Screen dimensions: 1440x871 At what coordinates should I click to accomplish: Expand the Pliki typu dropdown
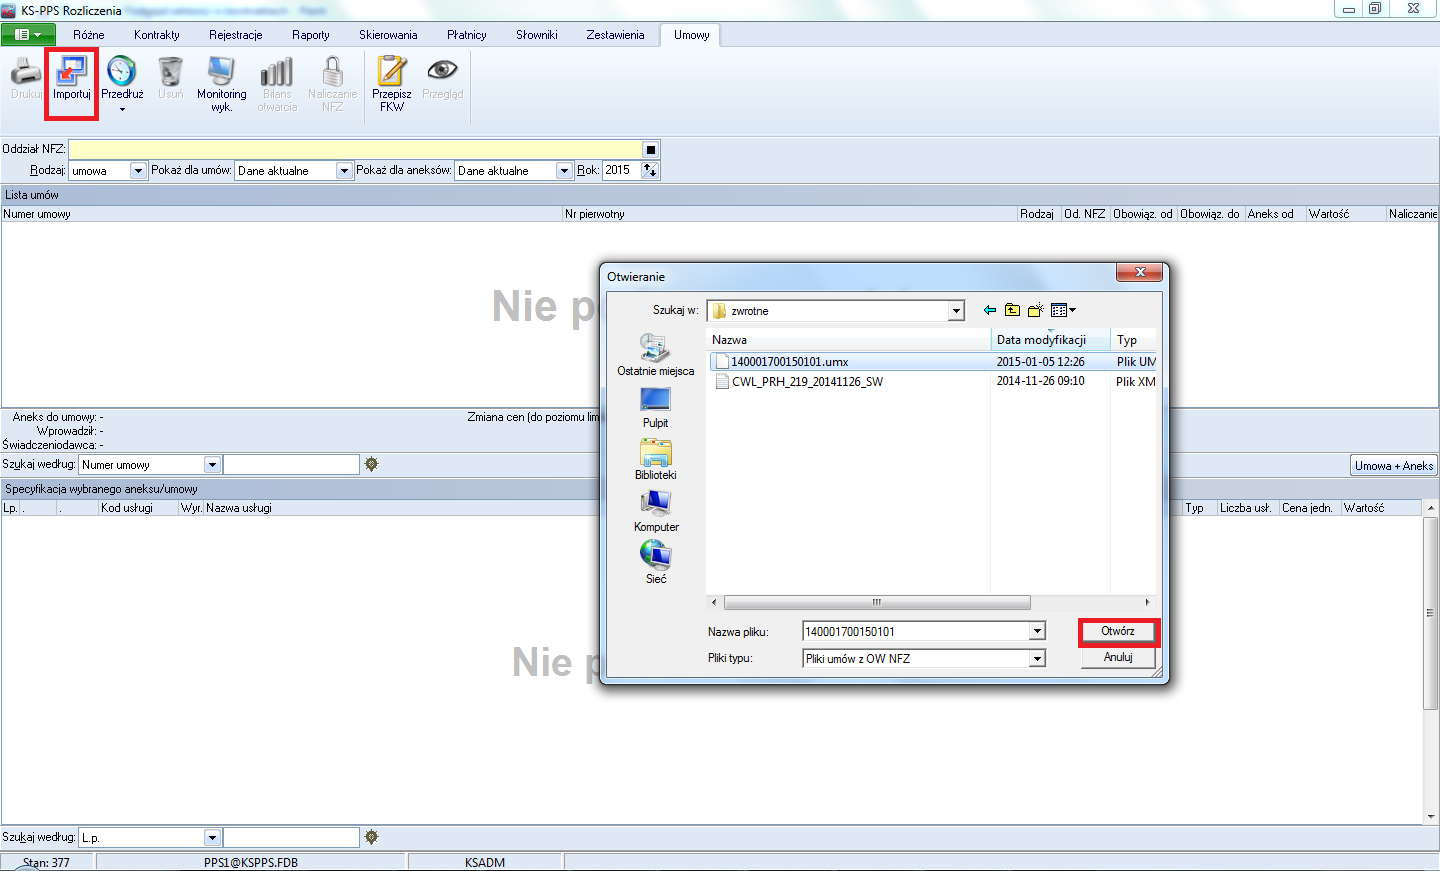1037,658
